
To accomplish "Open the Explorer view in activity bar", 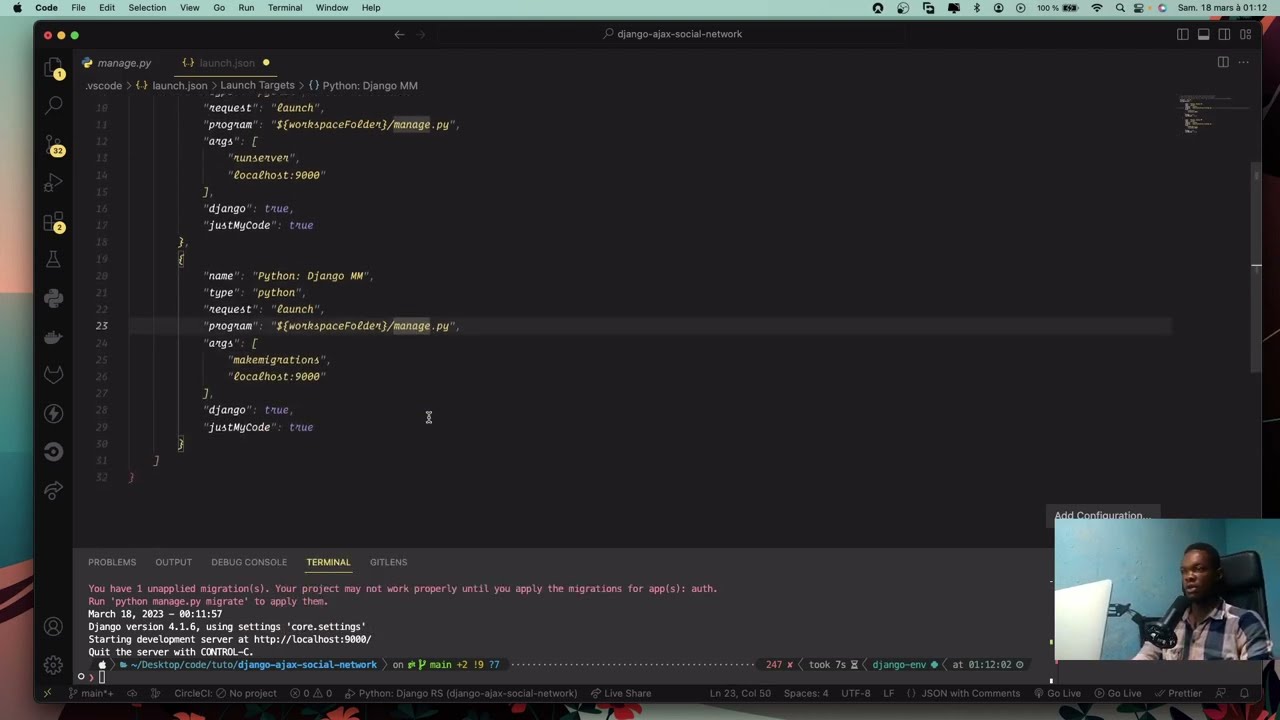I will coord(54,67).
